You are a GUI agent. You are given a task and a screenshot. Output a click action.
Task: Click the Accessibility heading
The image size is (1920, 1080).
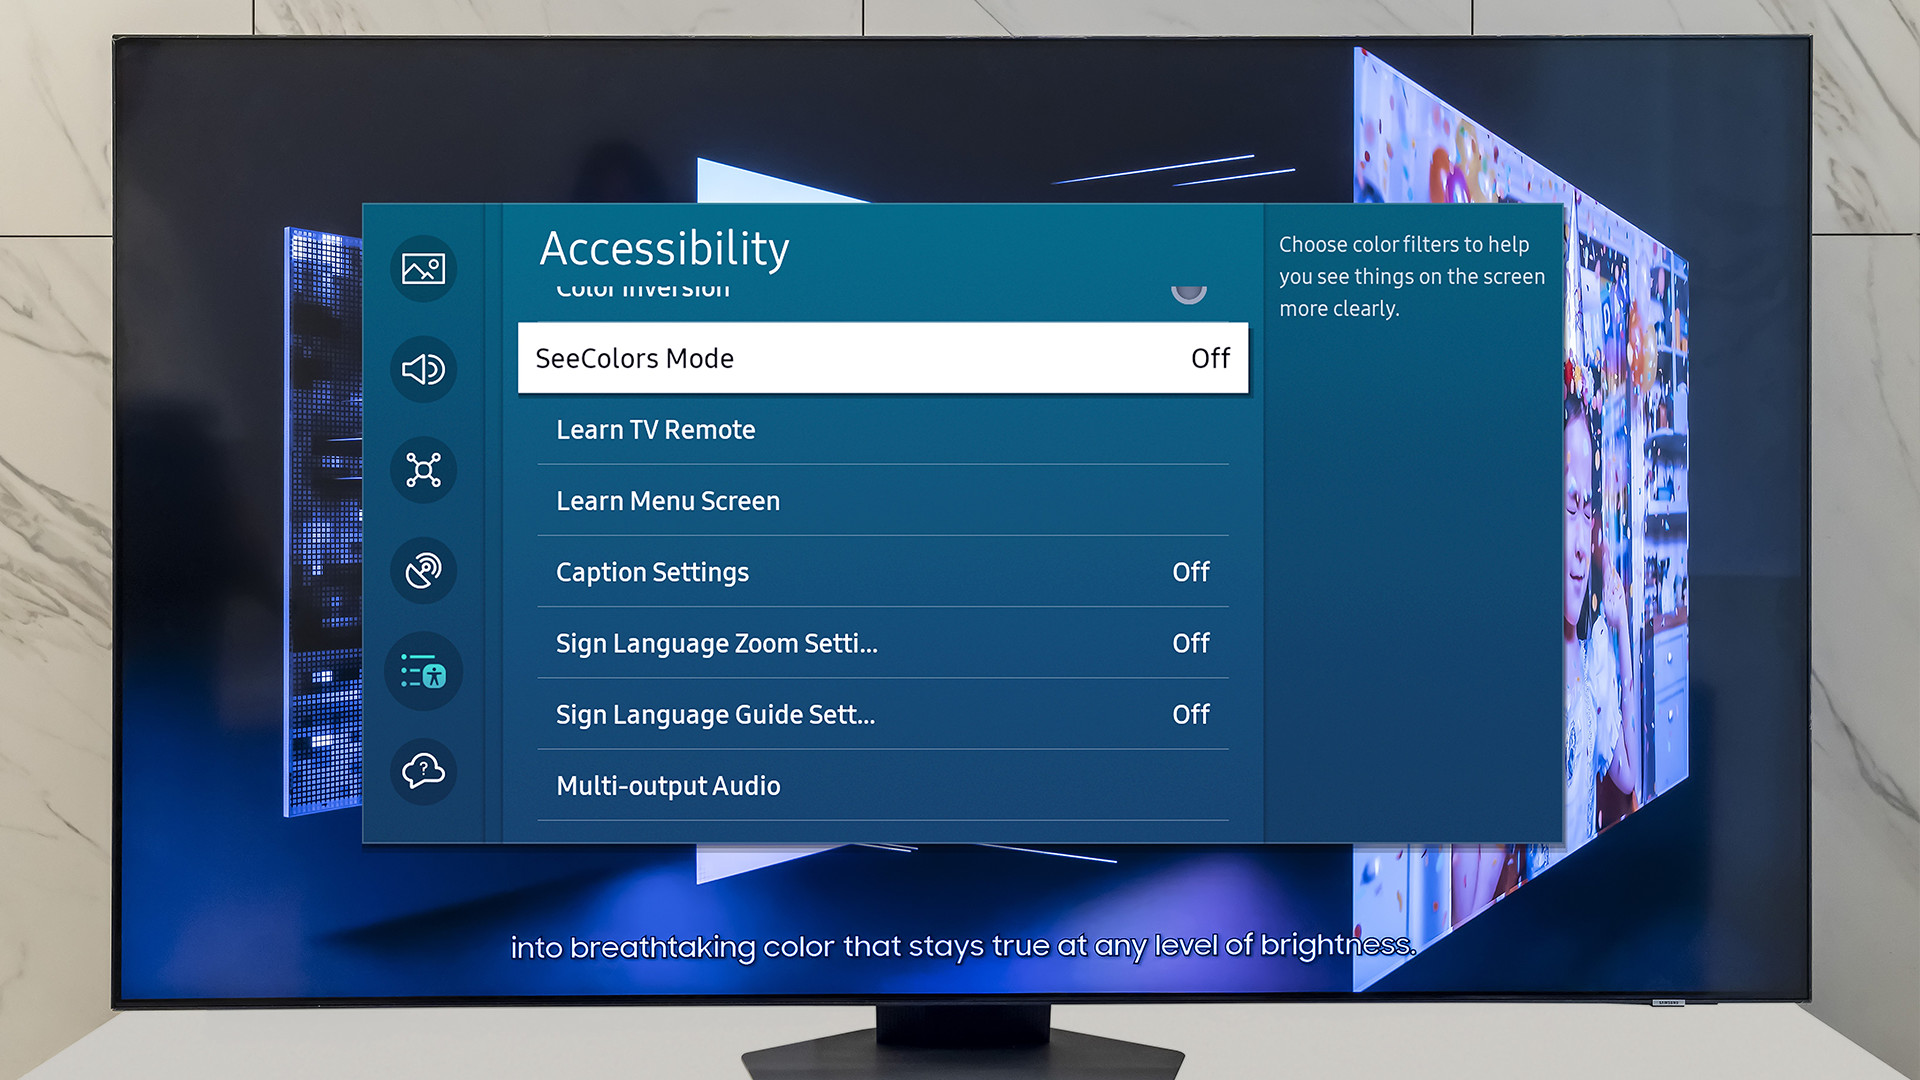[664, 248]
